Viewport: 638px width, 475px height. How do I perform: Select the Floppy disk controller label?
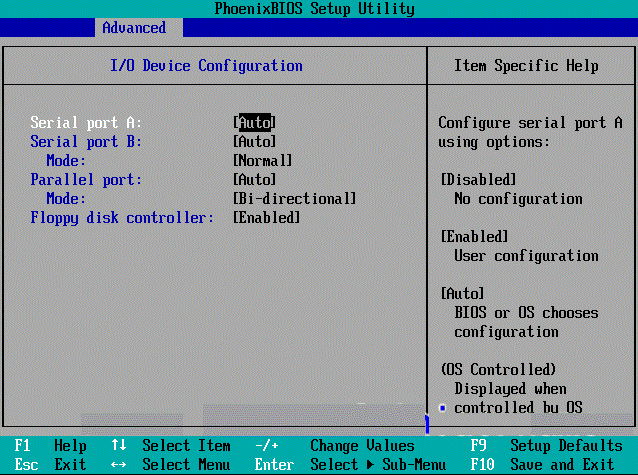pos(122,217)
